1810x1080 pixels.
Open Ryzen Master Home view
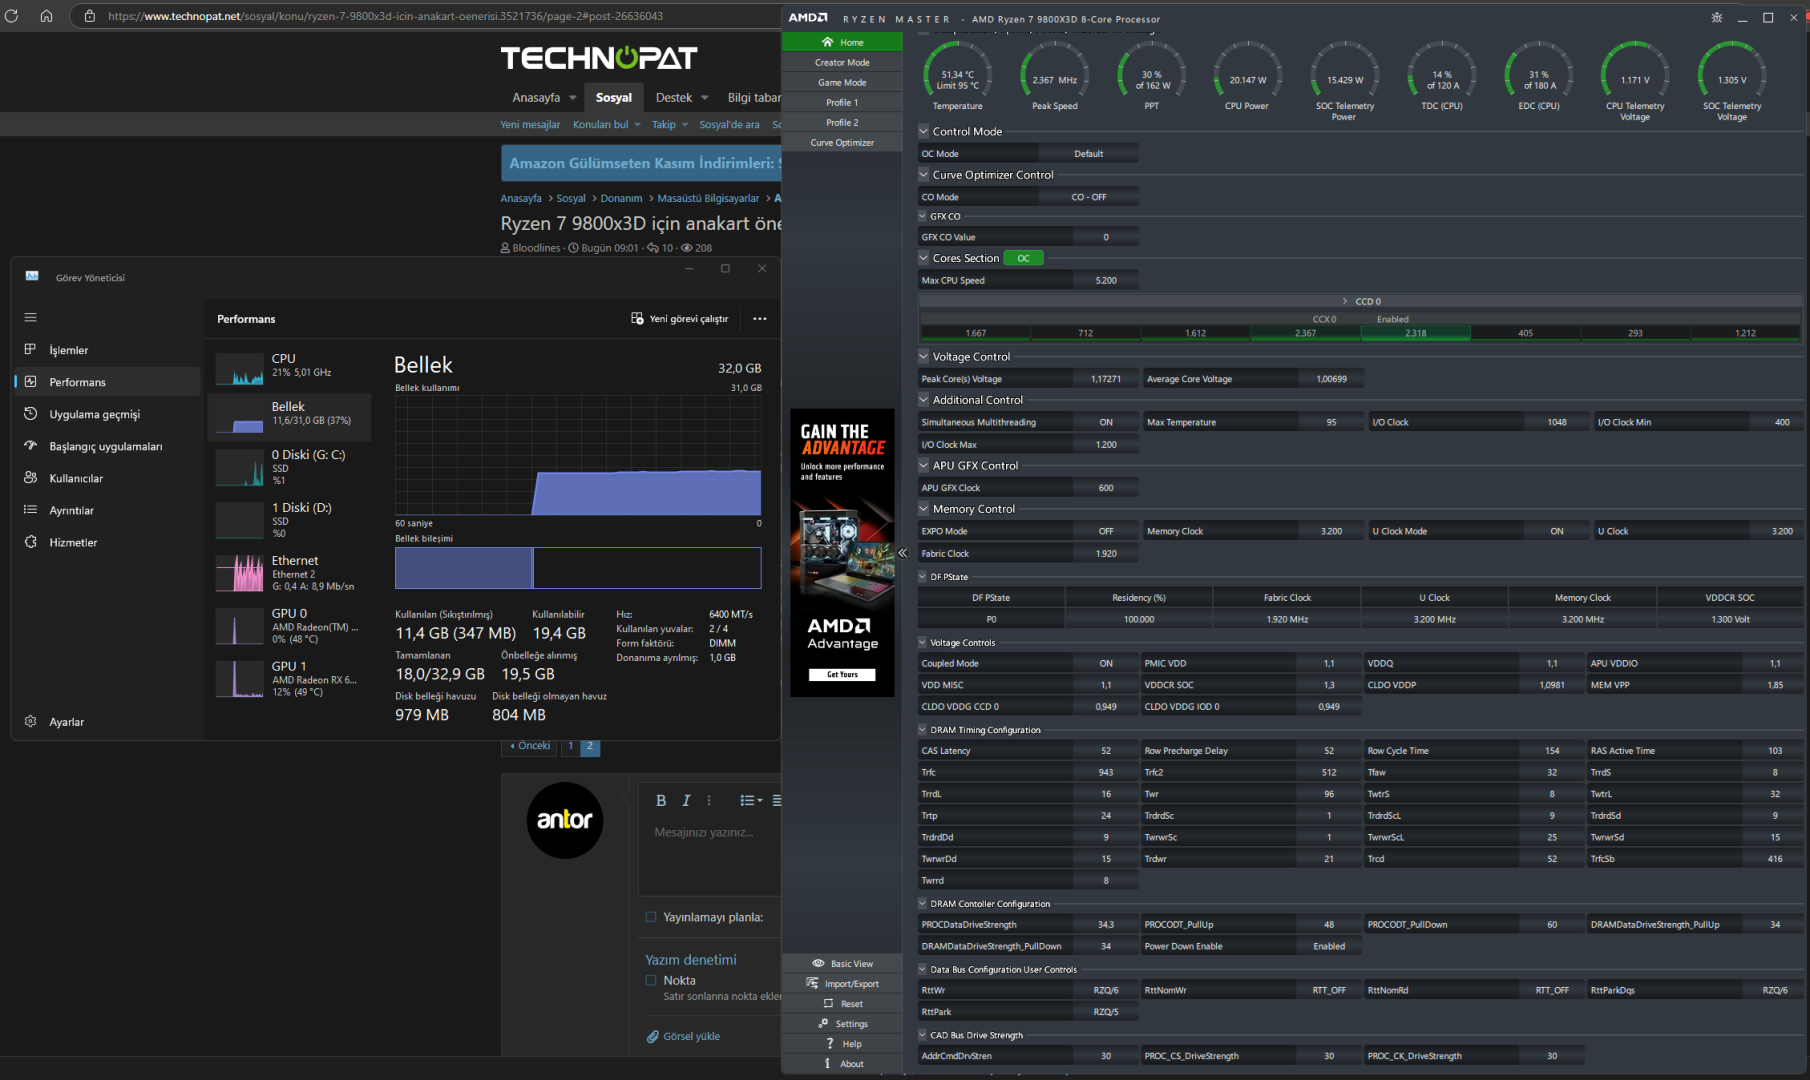coord(842,42)
